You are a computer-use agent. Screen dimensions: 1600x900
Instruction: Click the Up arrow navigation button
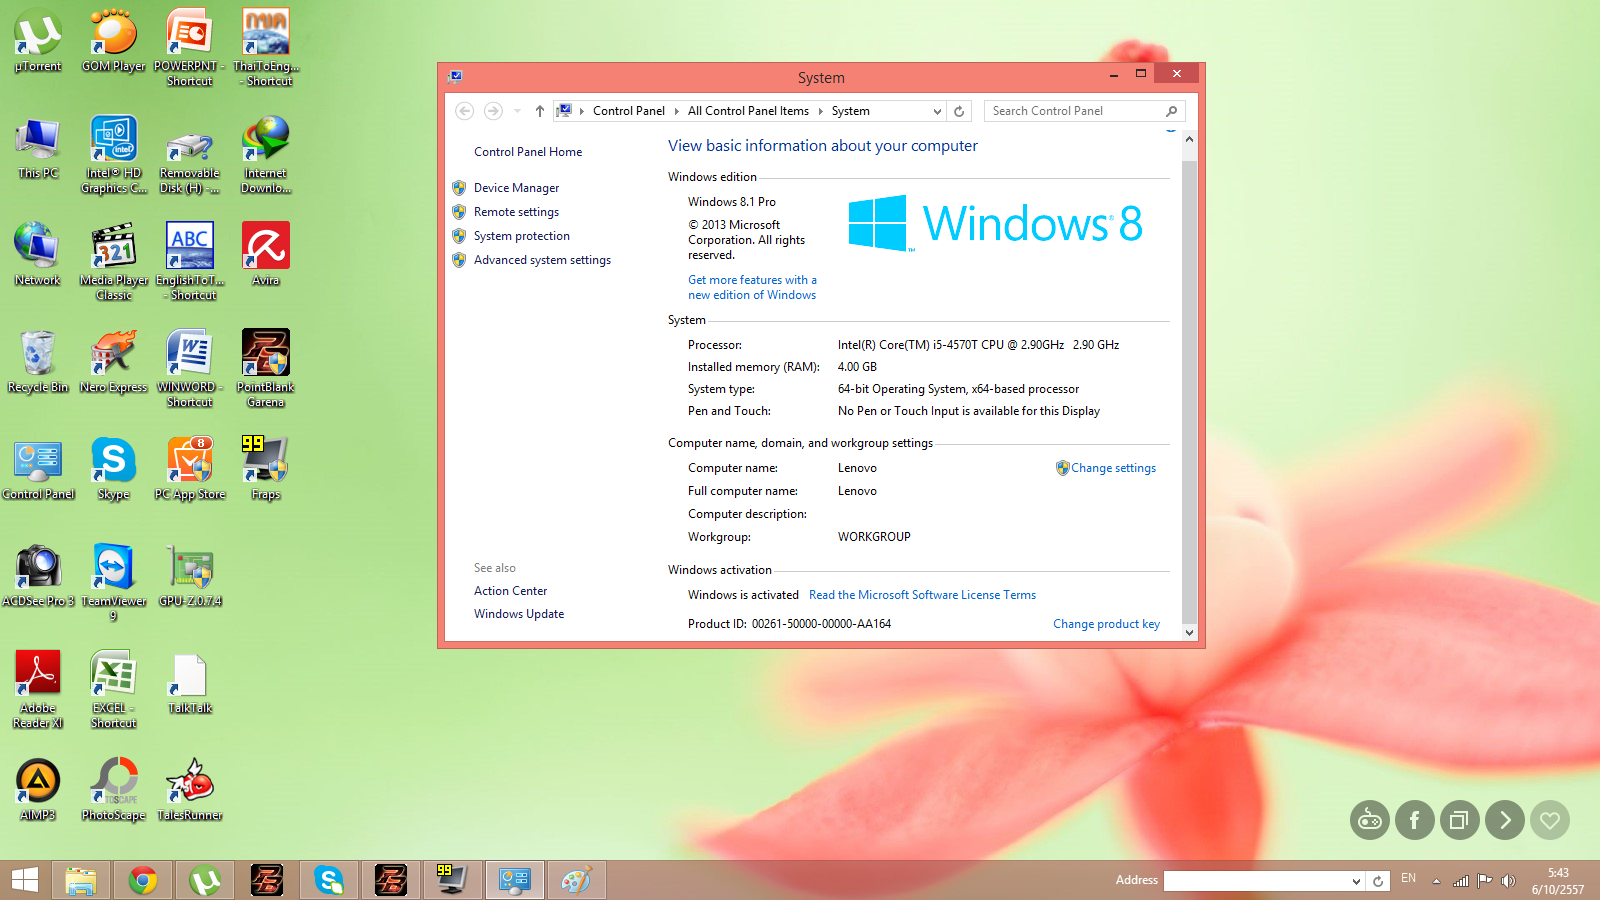point(540,111)
